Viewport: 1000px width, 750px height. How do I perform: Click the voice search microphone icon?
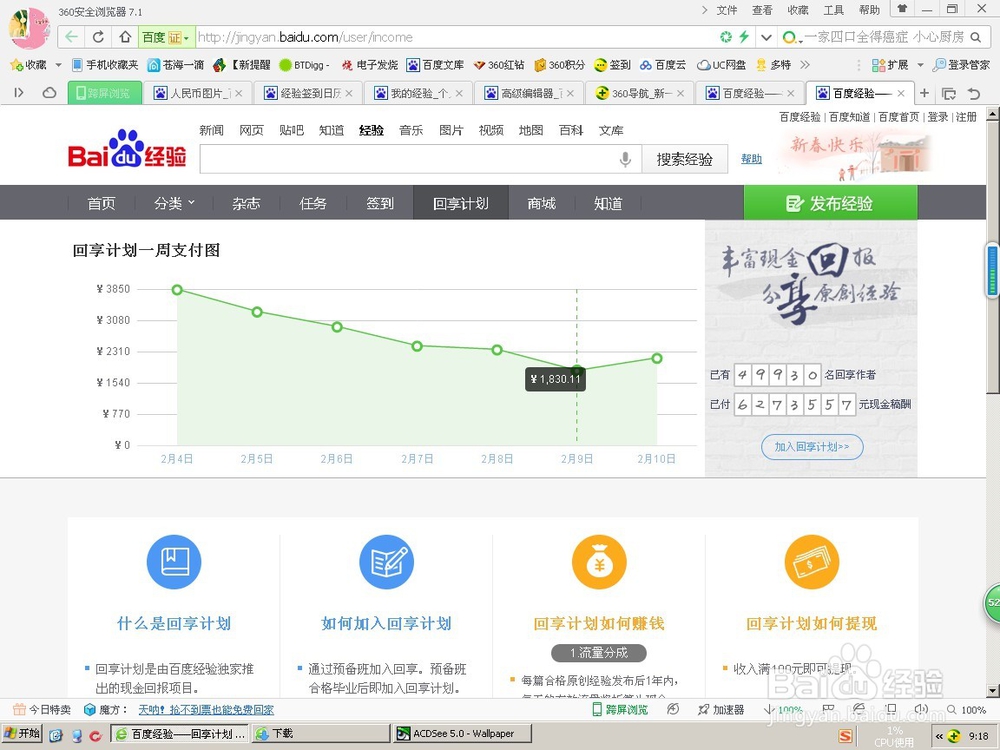pyautogui.click(x=626, y=159)
